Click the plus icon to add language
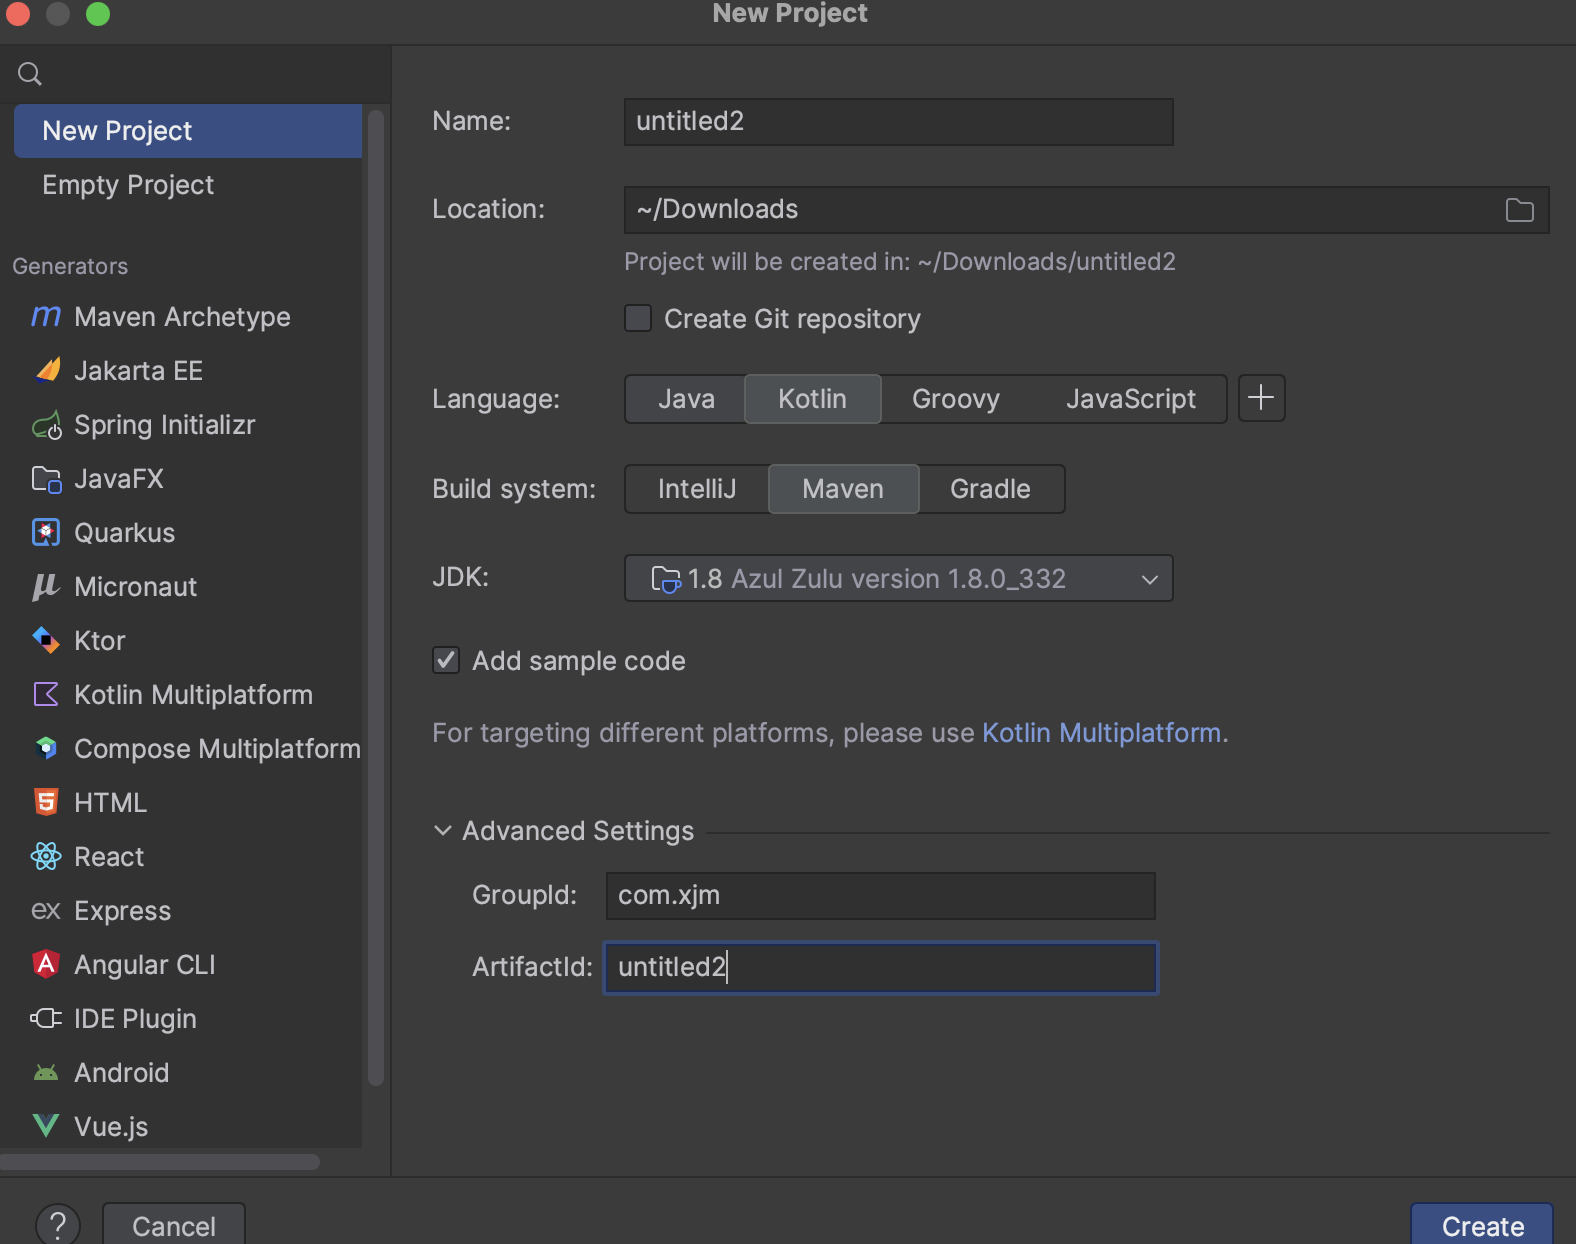Image resolution: width=1576 pixels, height=1244 pixels. click(x=1261, y=398)
